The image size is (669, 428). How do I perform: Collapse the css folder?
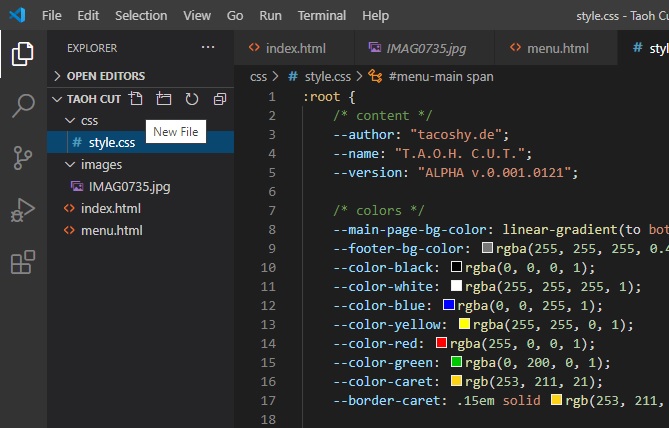coord(89,120)
